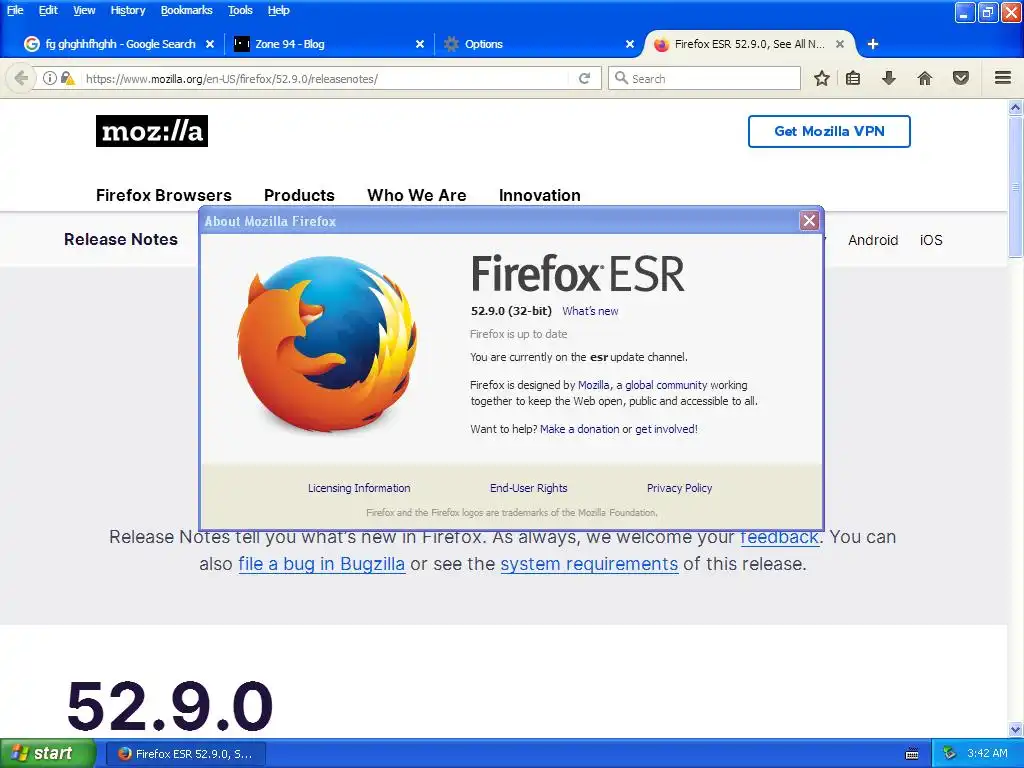Open a new tab with the plus icon
Screen dimensions: 1024x768
point(872,44)
